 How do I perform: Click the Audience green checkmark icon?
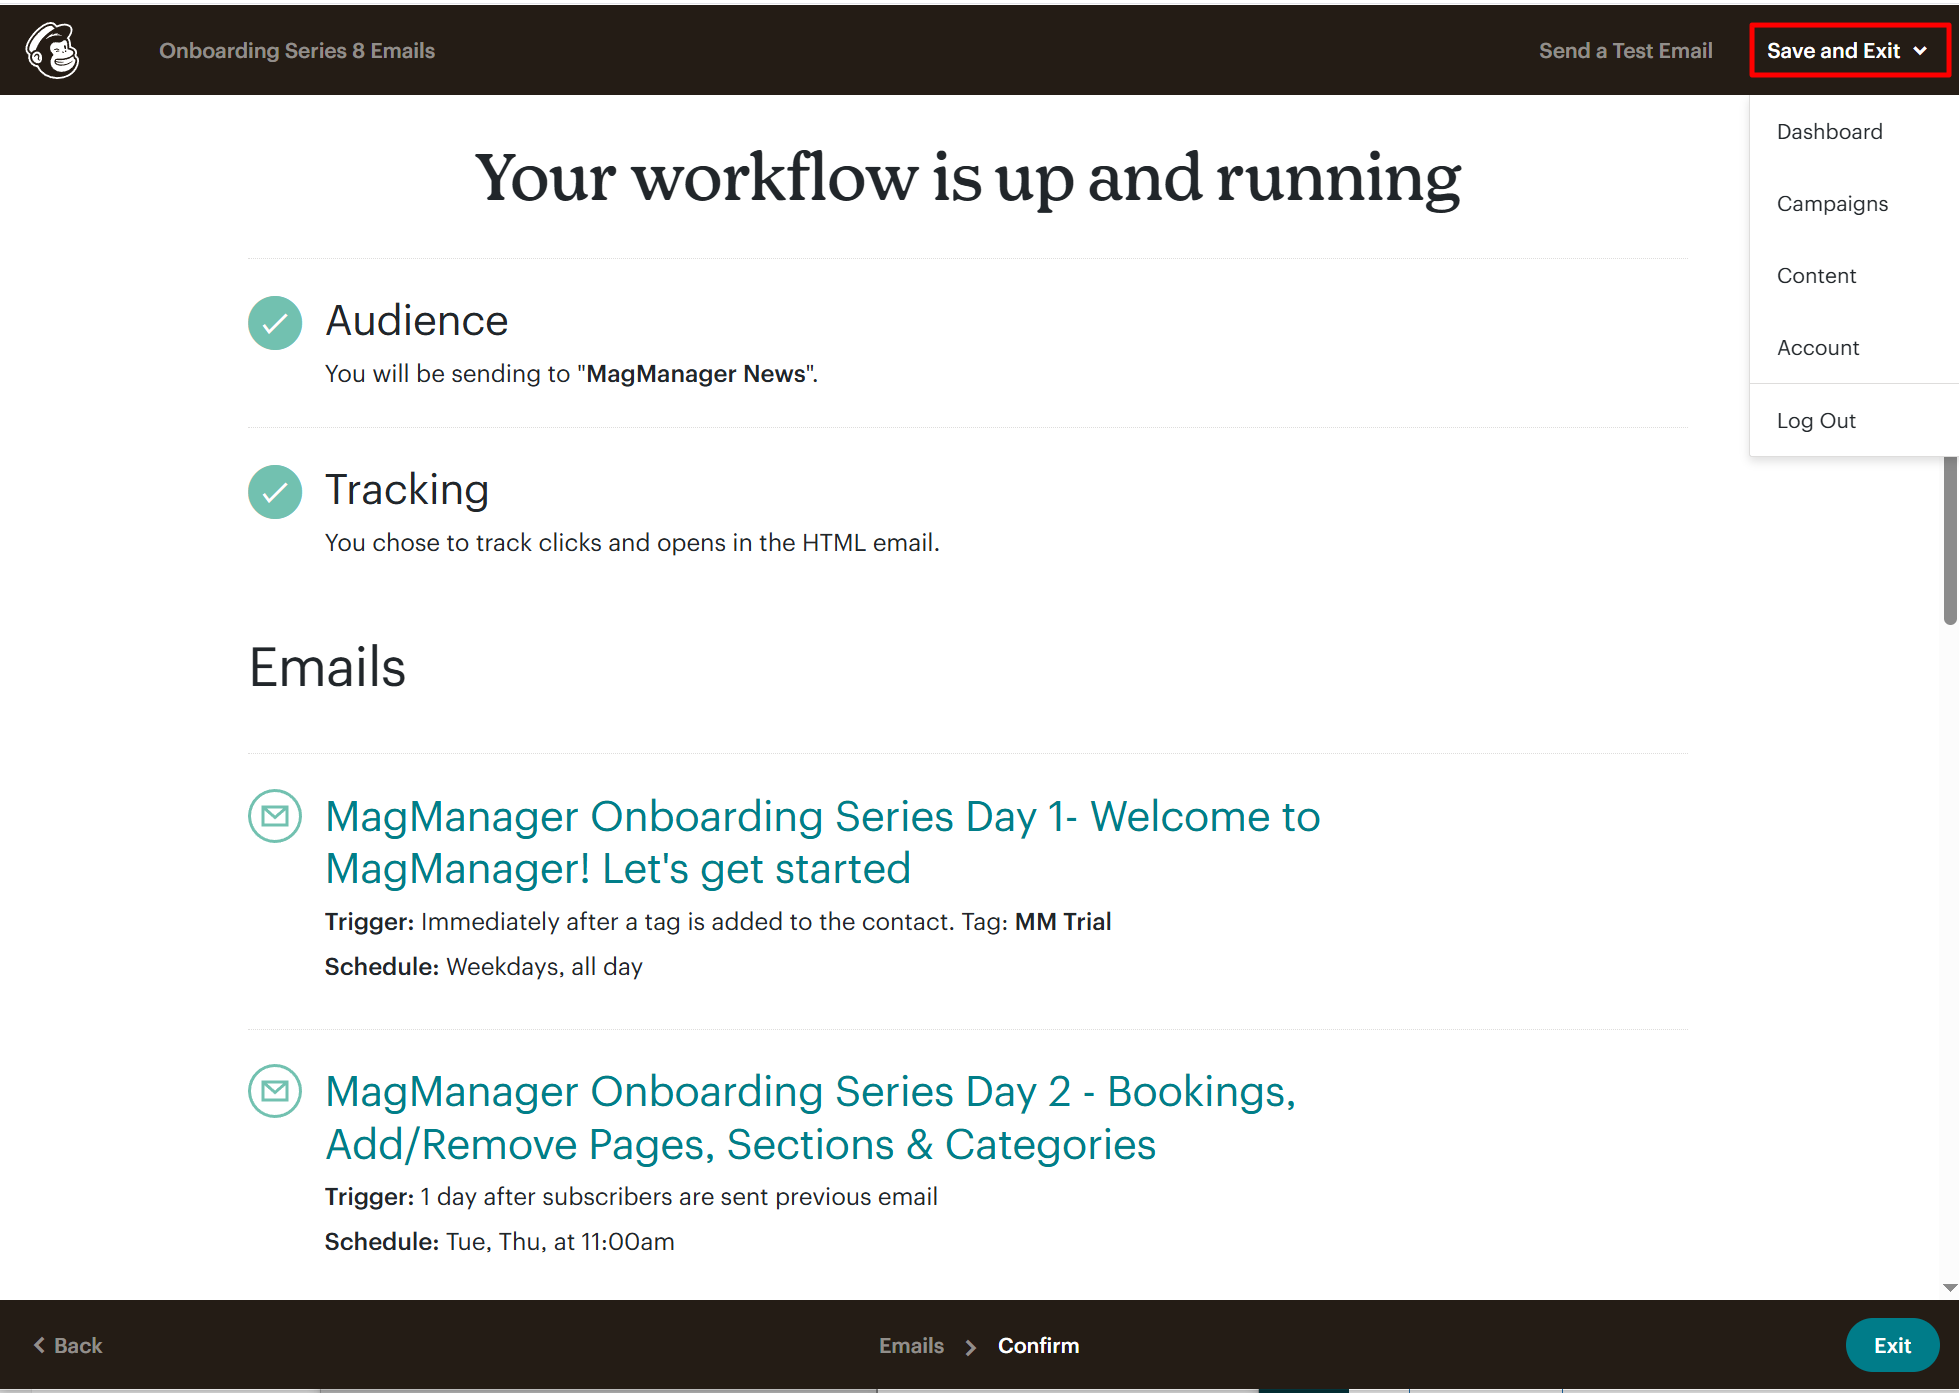pos(275,323)
